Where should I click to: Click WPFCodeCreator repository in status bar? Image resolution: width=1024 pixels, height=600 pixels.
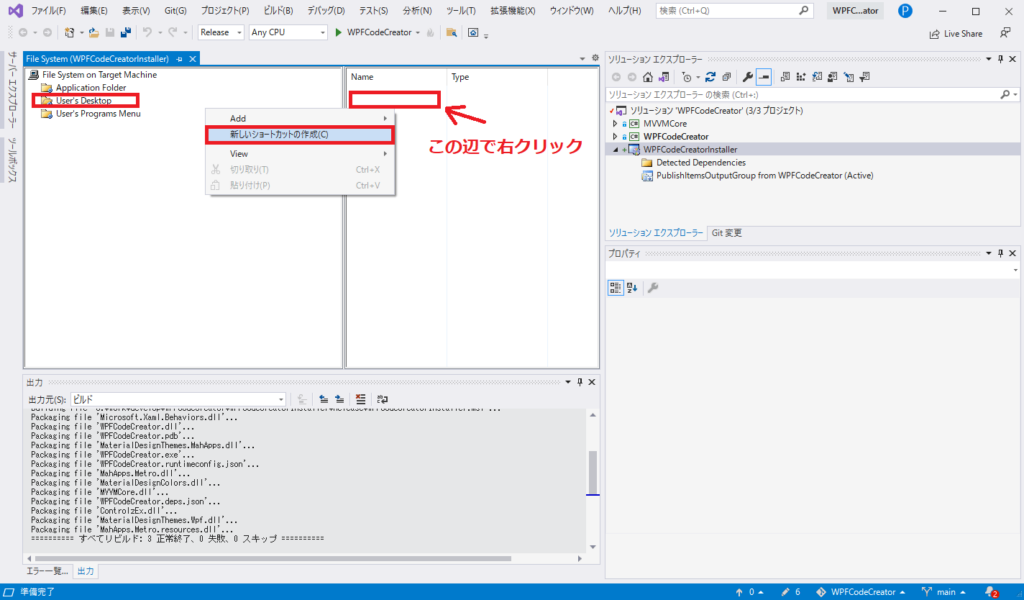tap(860, 592)
